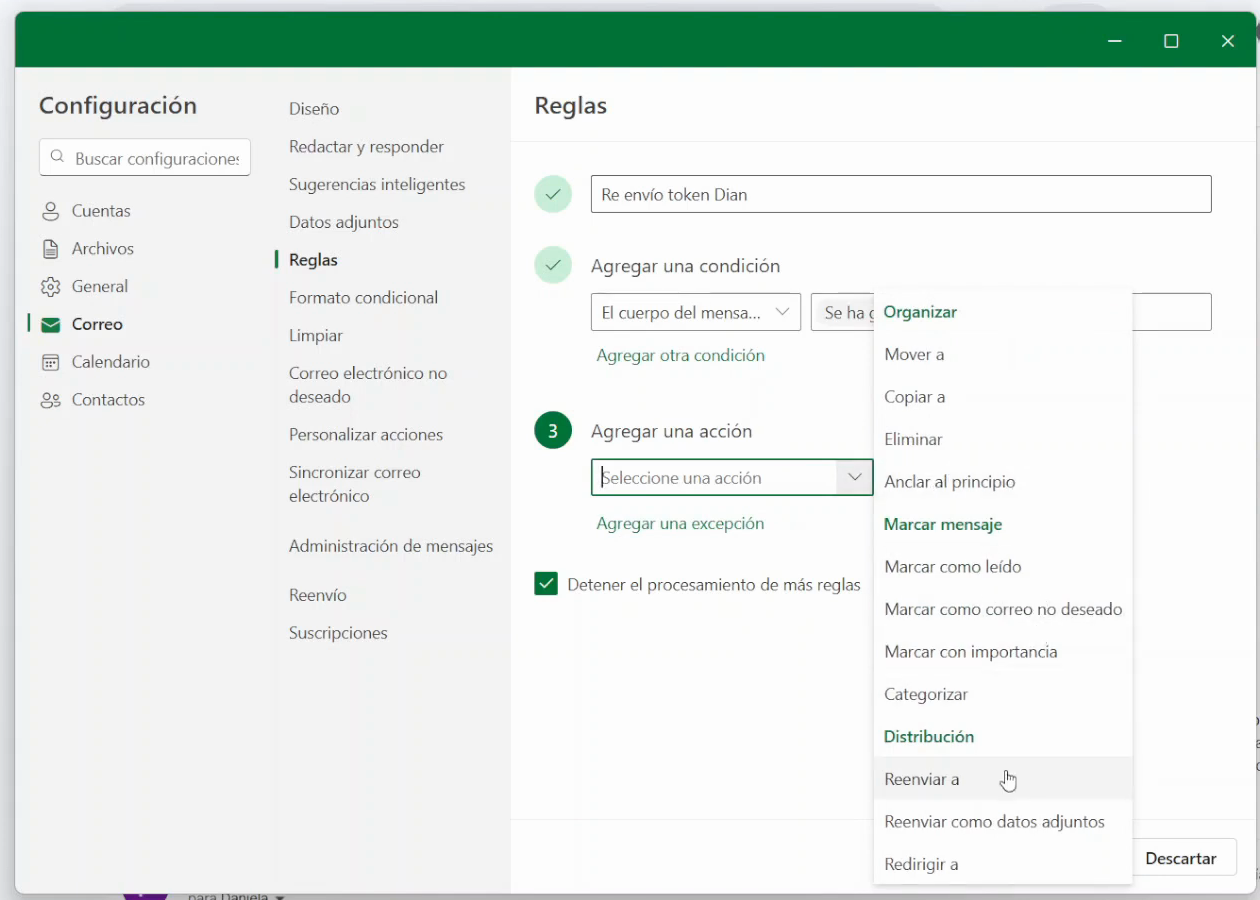Minimize the Configuración window
The height and width of the screenshot is (900, 1260).
coord(1115,41)
